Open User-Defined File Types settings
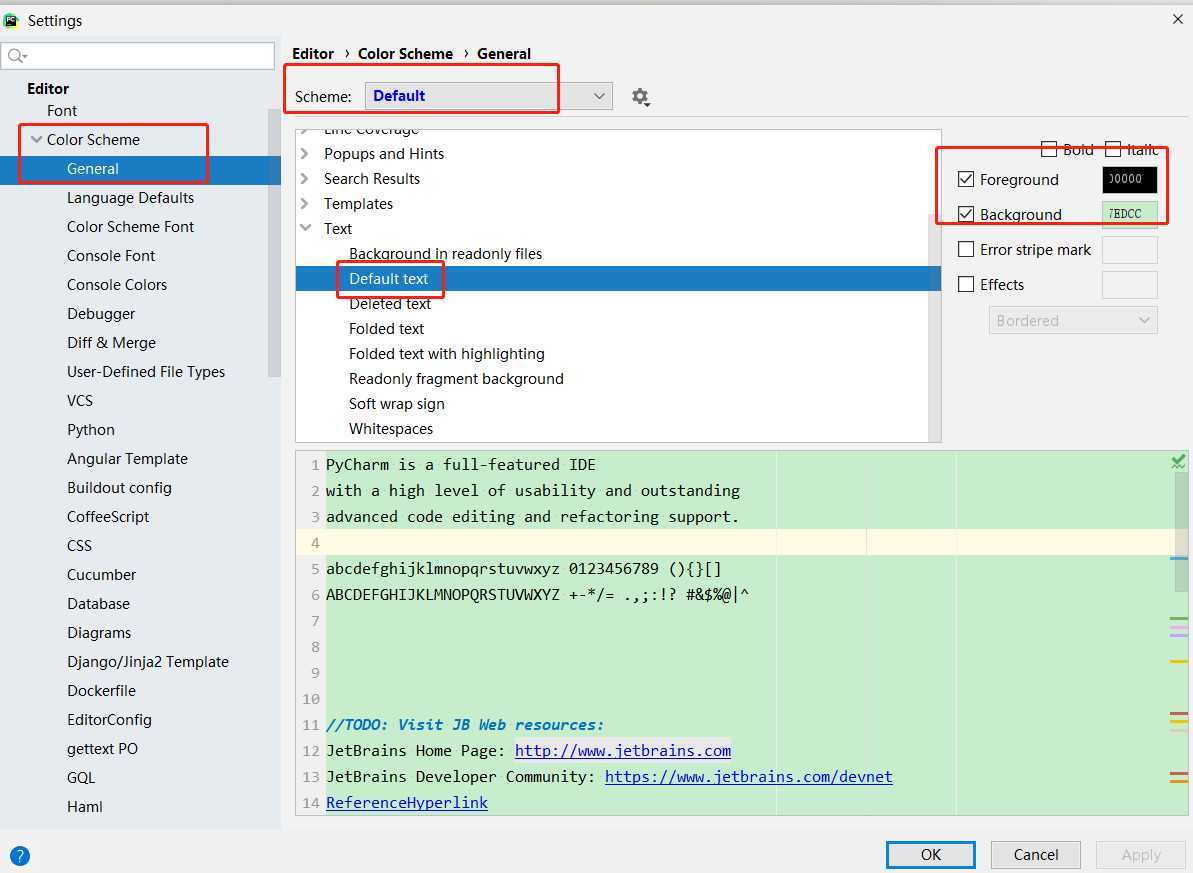 tap(145, 371)
